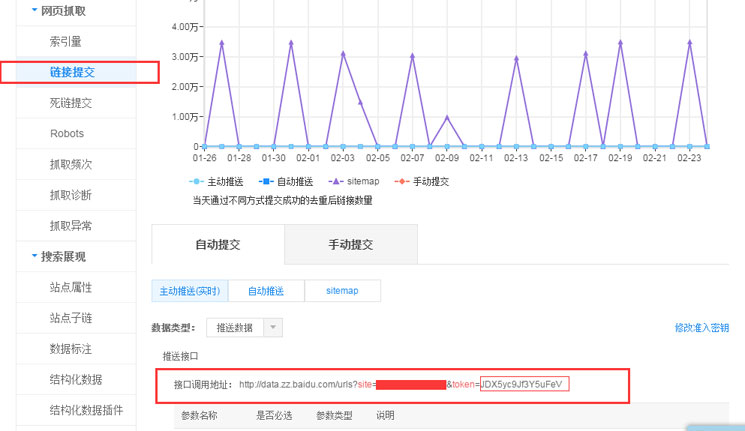Screen dimensions: 745x431
Task: Go to Robots in sidebar
Action: pos(67,133)
